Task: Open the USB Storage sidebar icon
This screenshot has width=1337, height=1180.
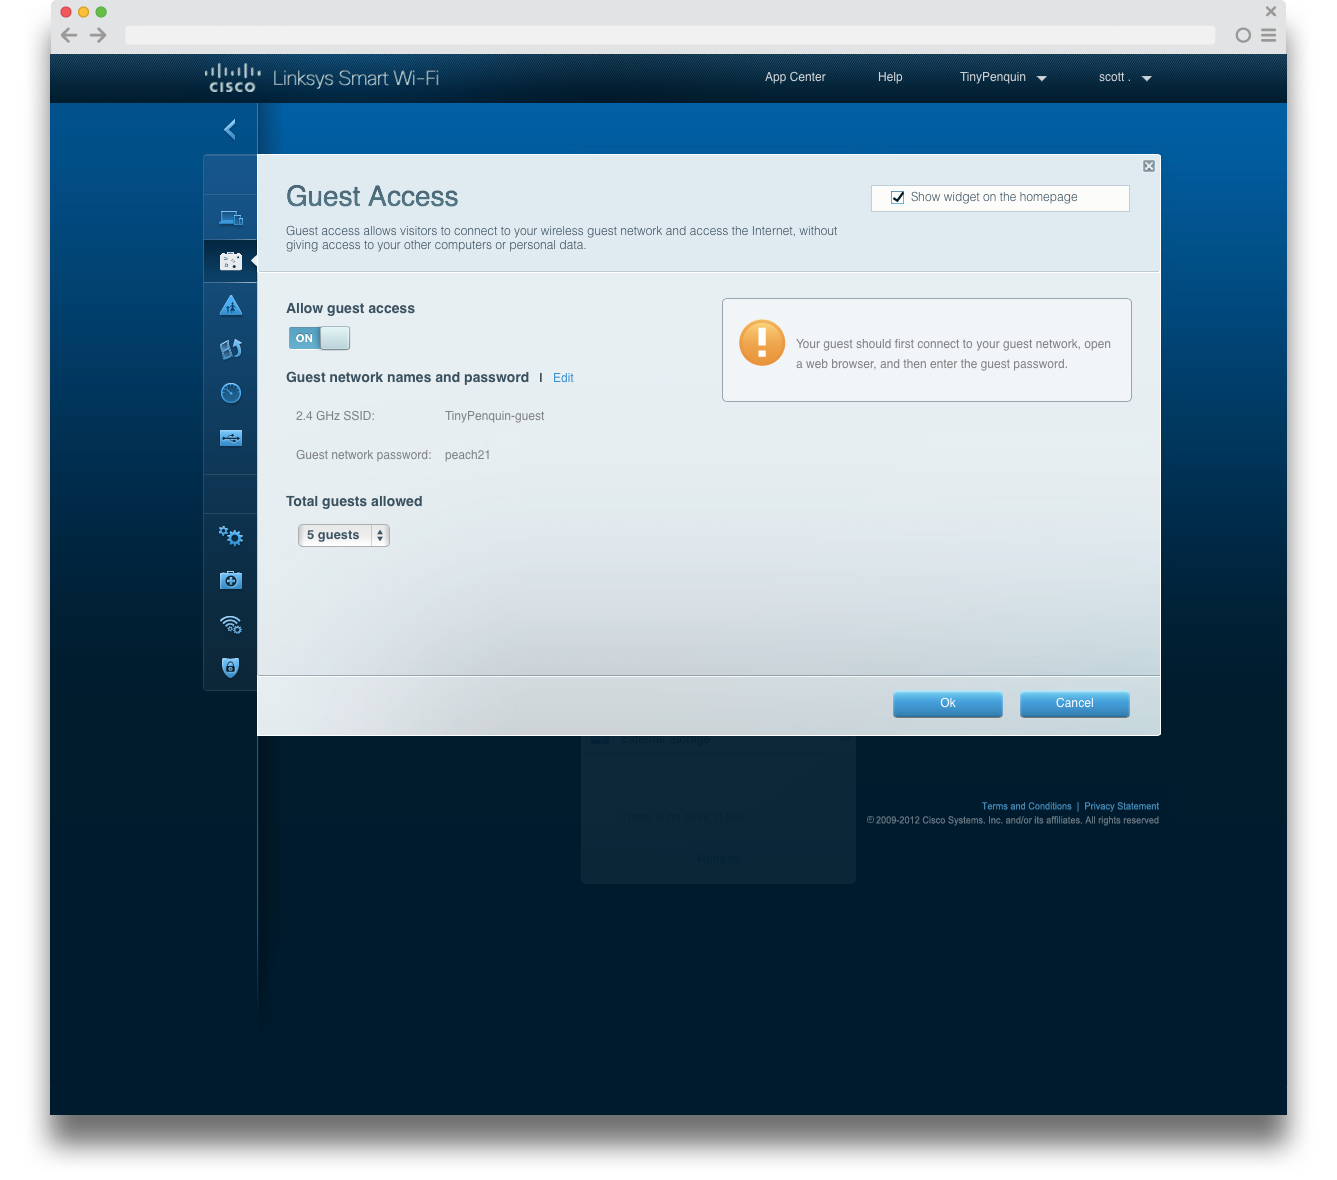Action: click(231, 437)
